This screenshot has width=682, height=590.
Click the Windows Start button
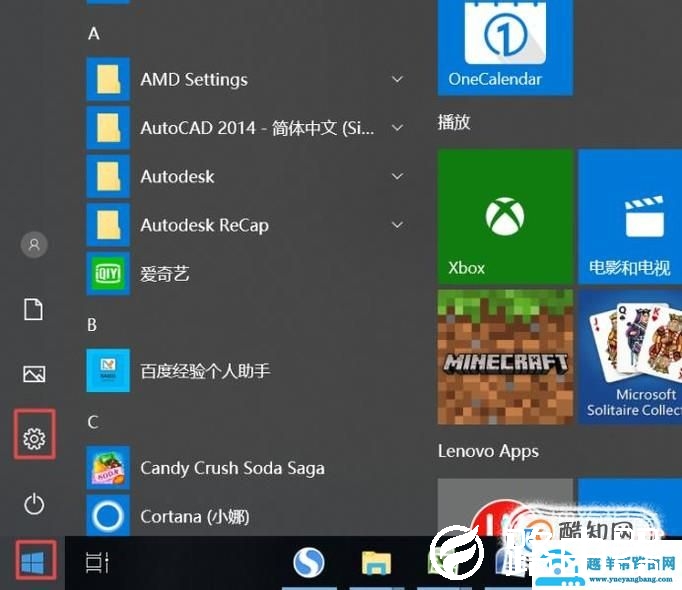[33, 563]
